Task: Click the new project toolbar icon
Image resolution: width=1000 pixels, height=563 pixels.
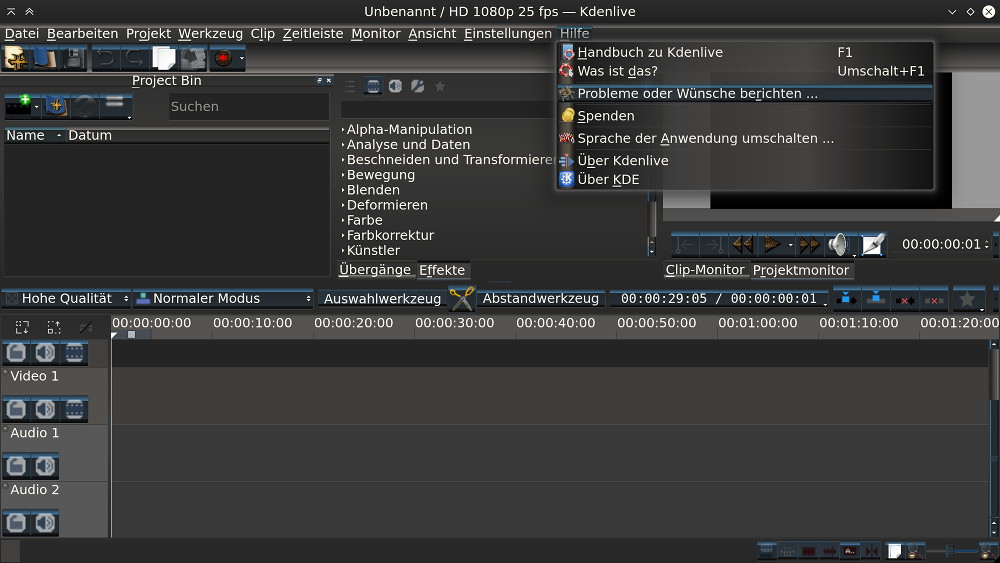Action: (x=16, y=58)
